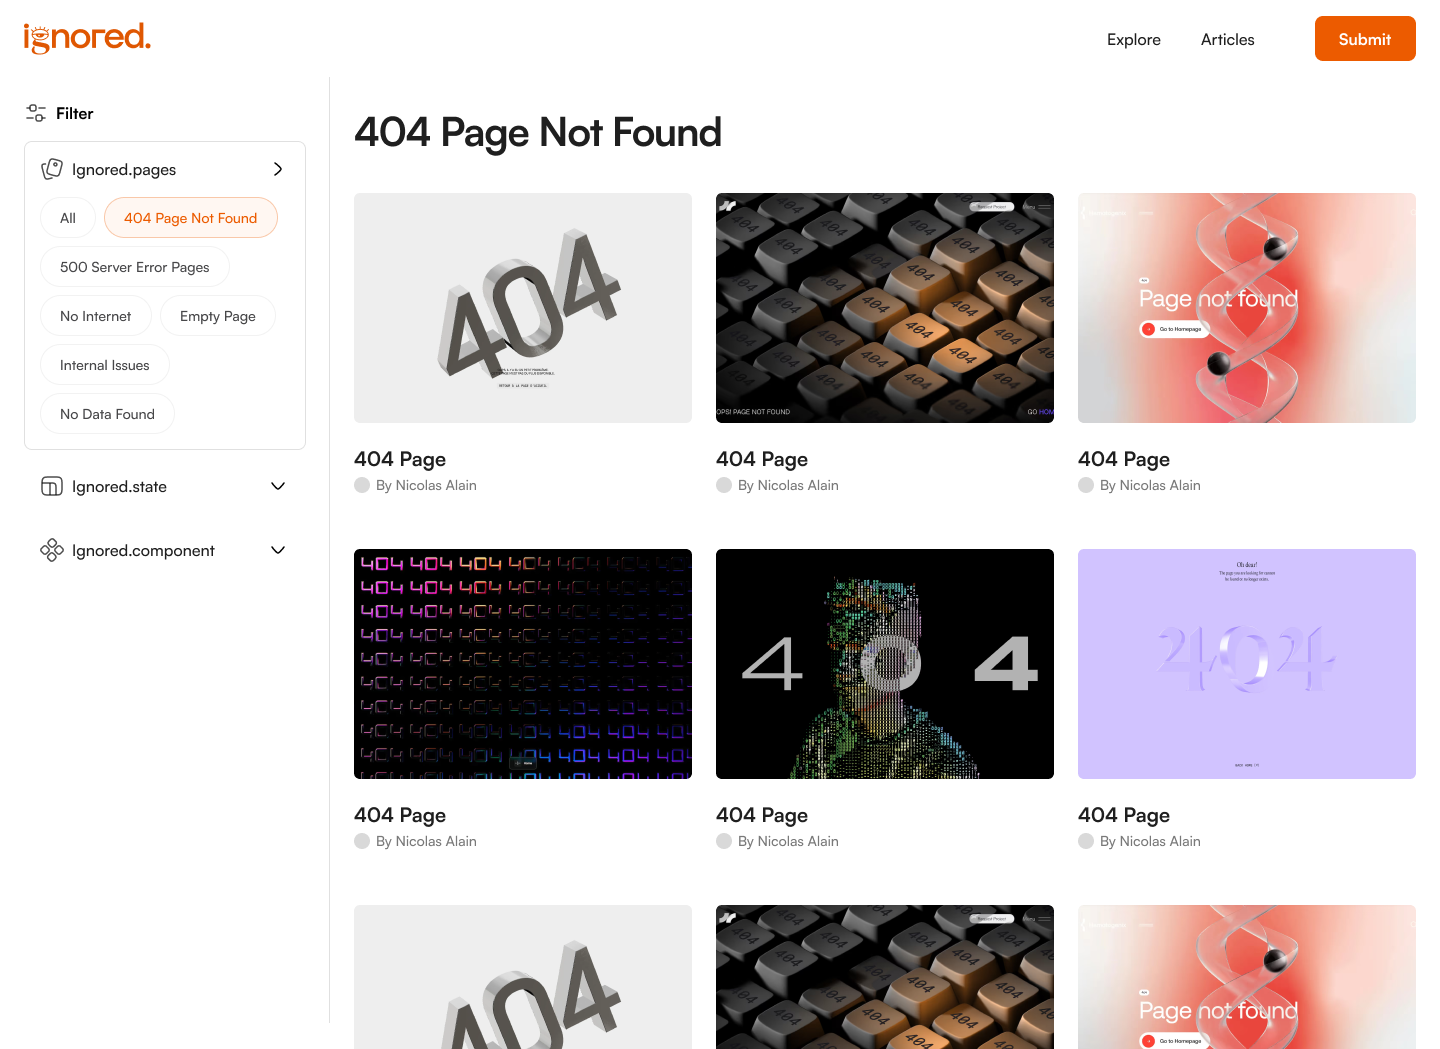Image resolution: width=1440 pixels, height=1049 pixels.
Task: Open the lavender 404 thumbnail
Action: (1247, 664)
